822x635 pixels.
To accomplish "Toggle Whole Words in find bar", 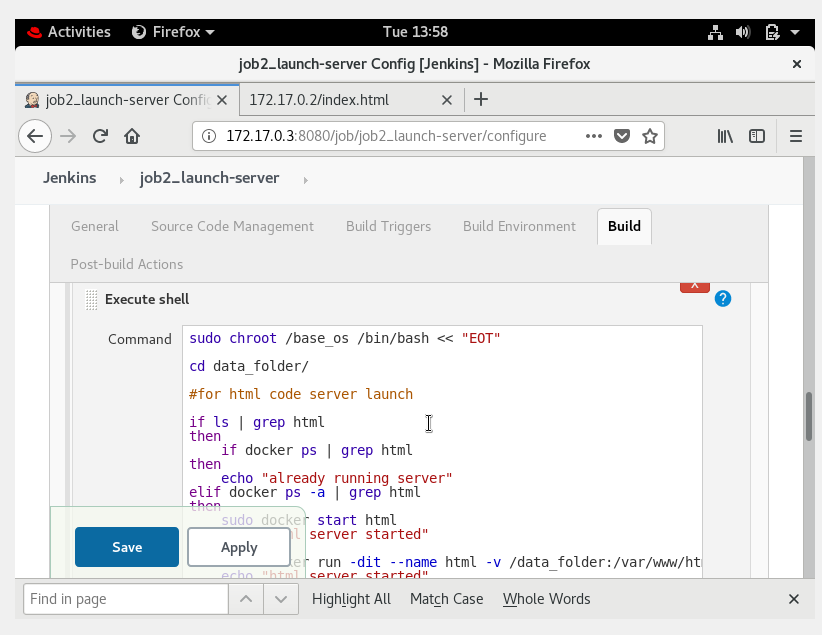I will pos(546,599).
